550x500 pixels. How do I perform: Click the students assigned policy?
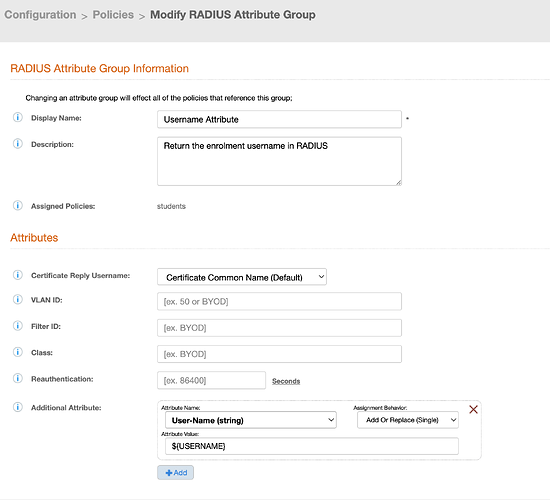[171, 206]
